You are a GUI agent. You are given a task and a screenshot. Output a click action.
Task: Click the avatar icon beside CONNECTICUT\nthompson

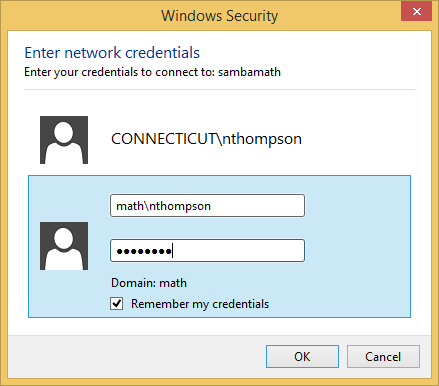coord(64,140)
